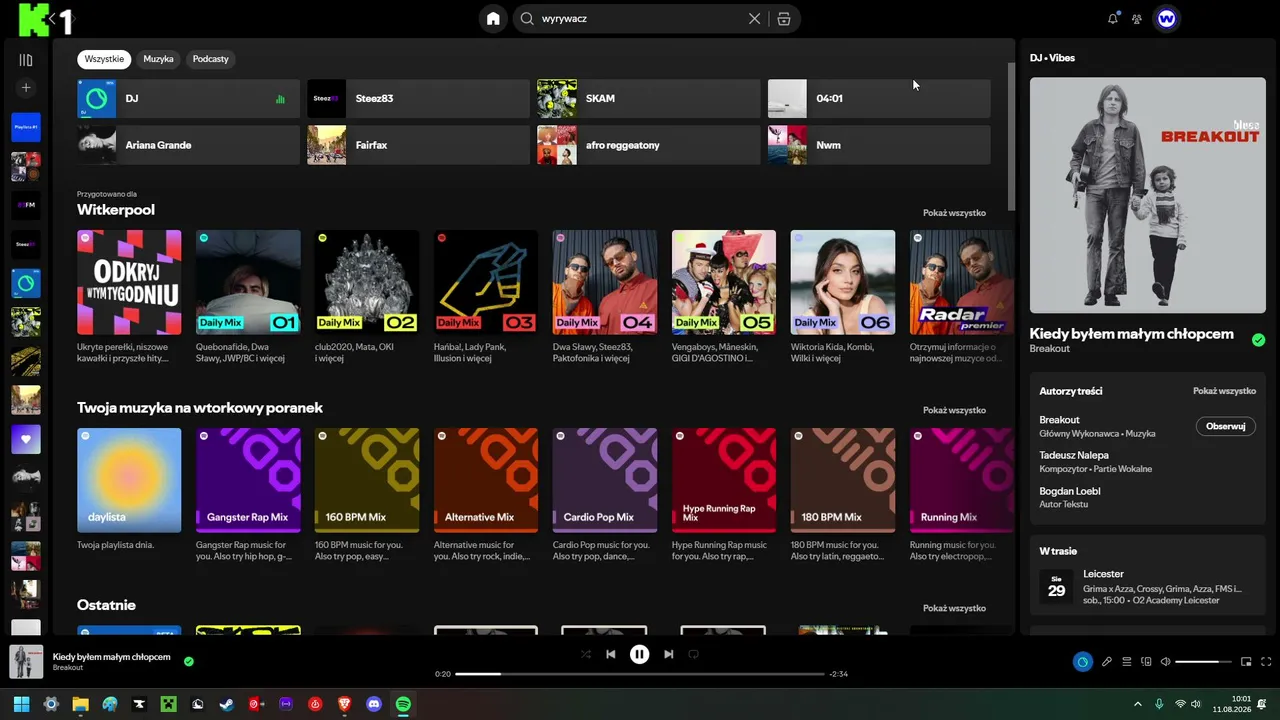1280x720 pixels.
Task: Open Friend Activity icon
Action: 1137,18
